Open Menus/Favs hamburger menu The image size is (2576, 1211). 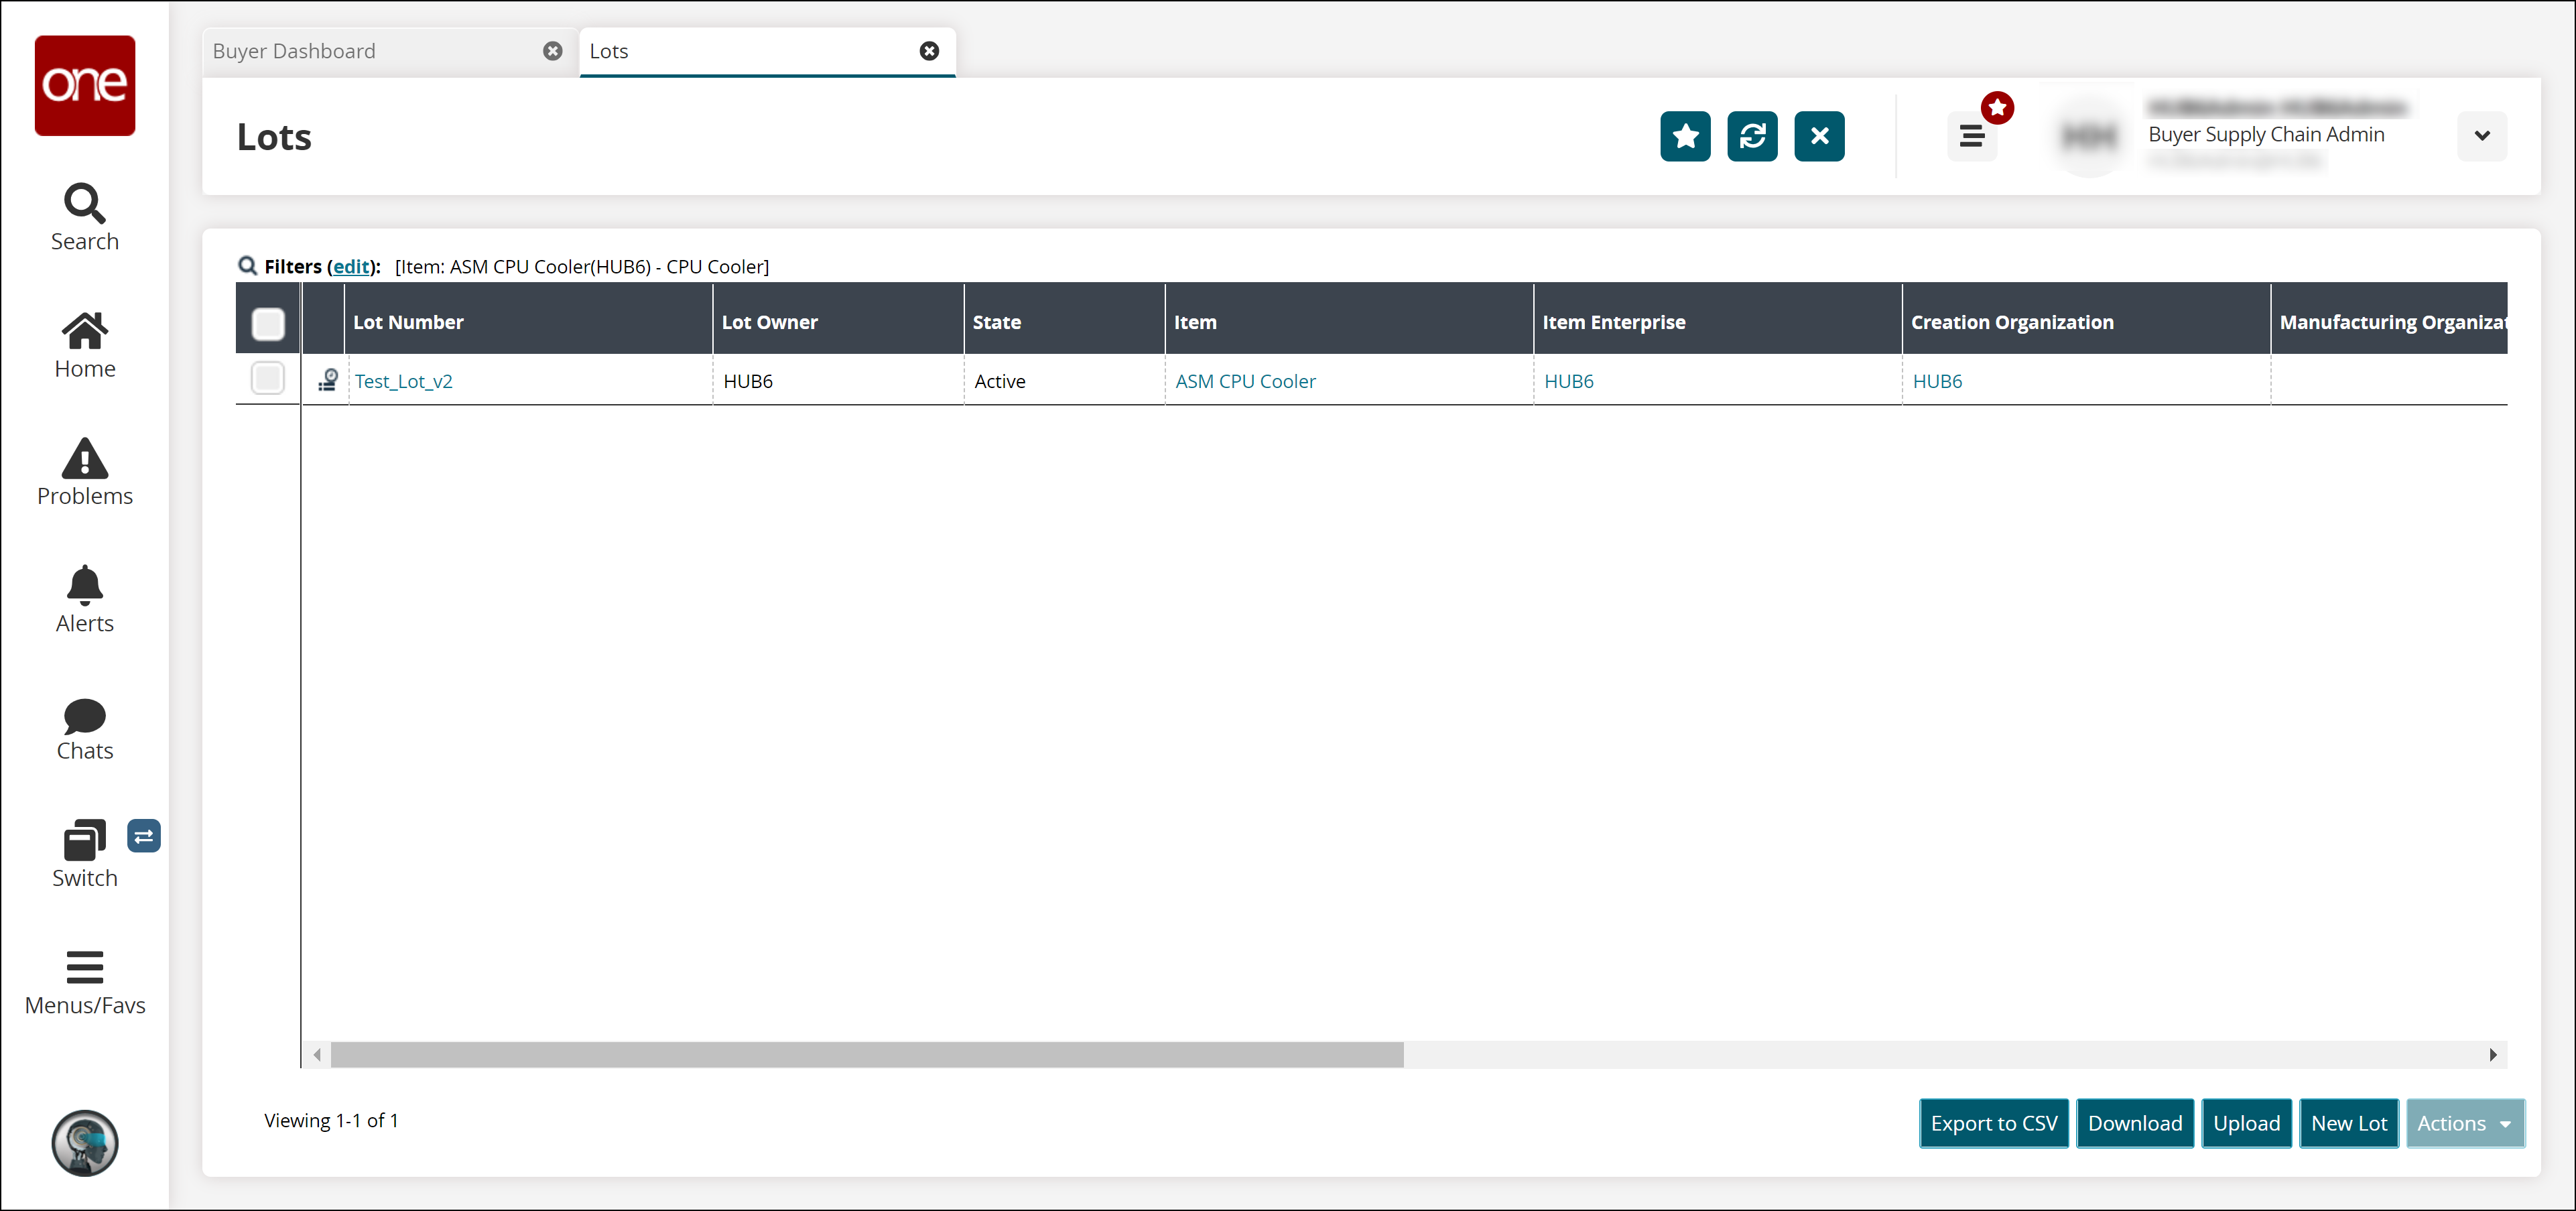(x=84, y=982)
